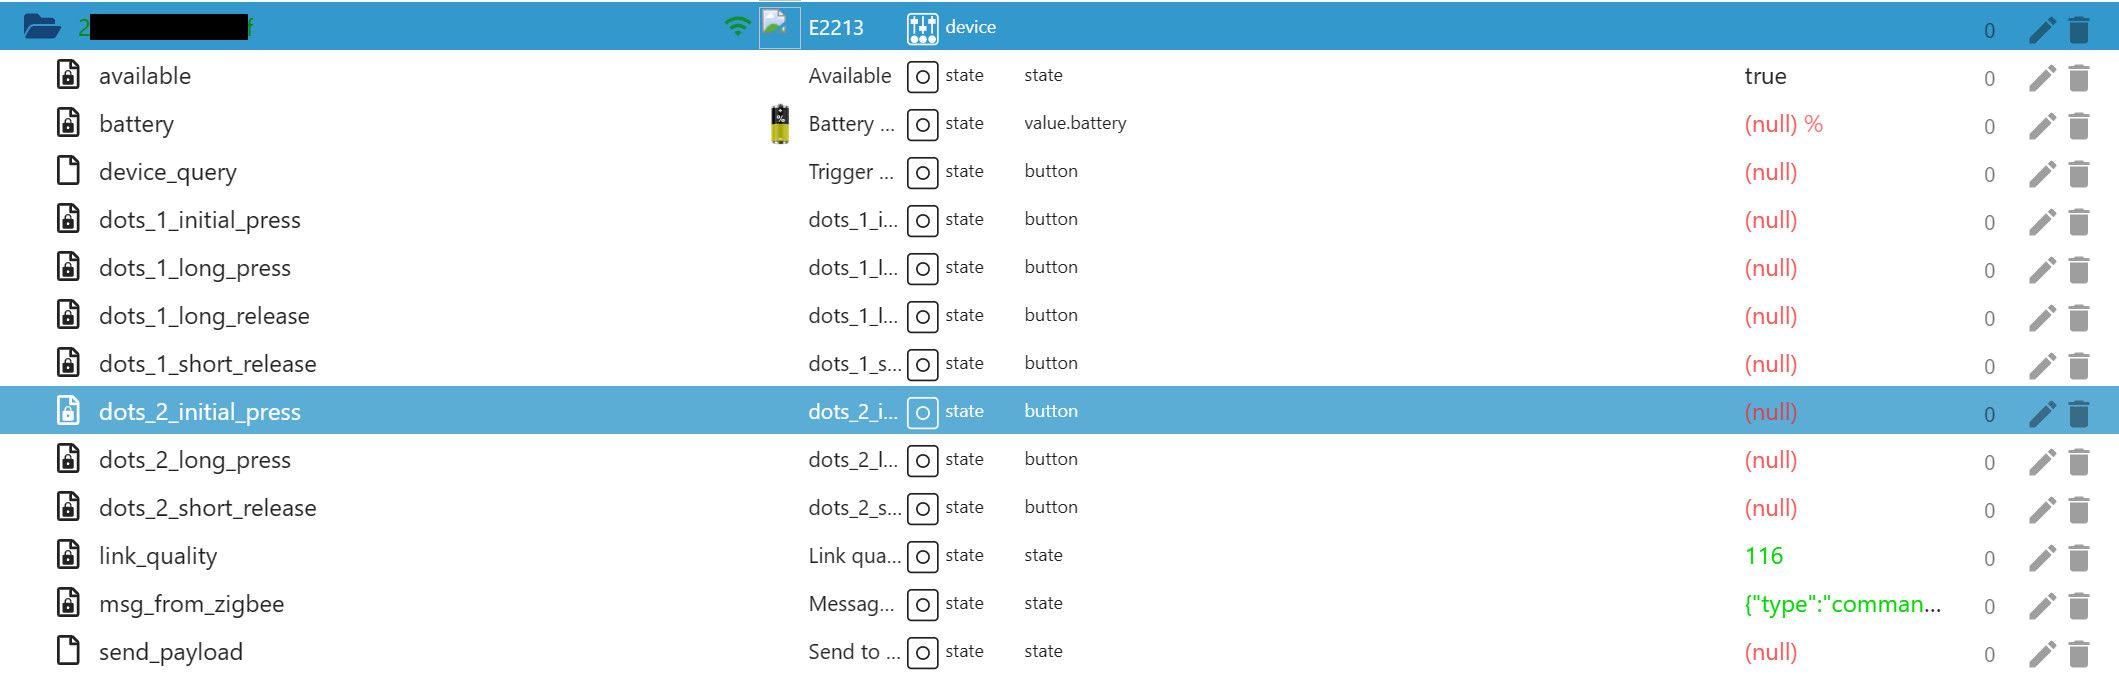The image size is (2119, 677).
Task: Click the device type icon in header
Action: (922, 28)
